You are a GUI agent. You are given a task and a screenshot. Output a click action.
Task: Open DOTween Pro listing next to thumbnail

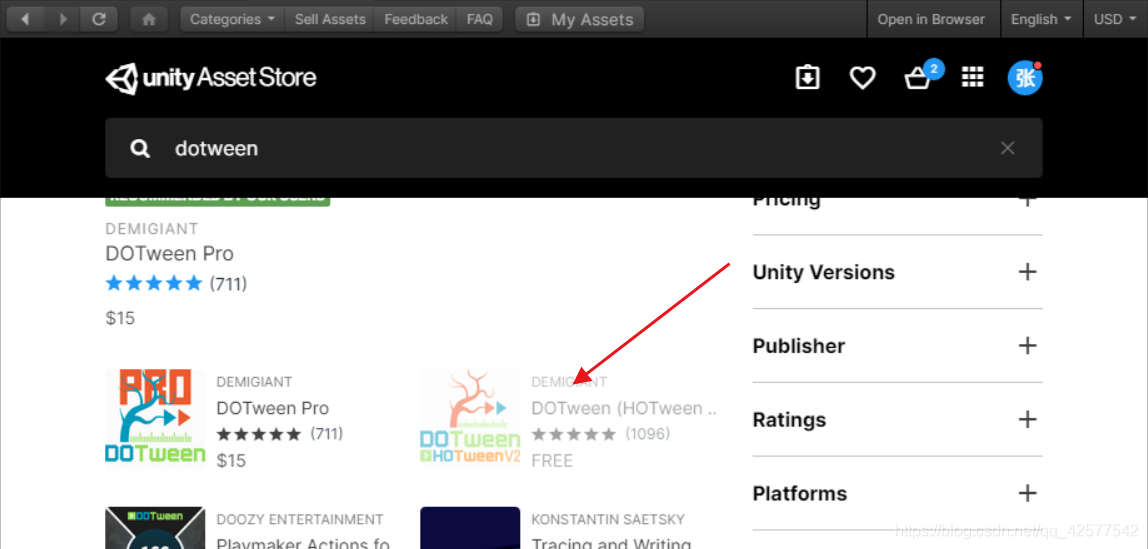272,408
